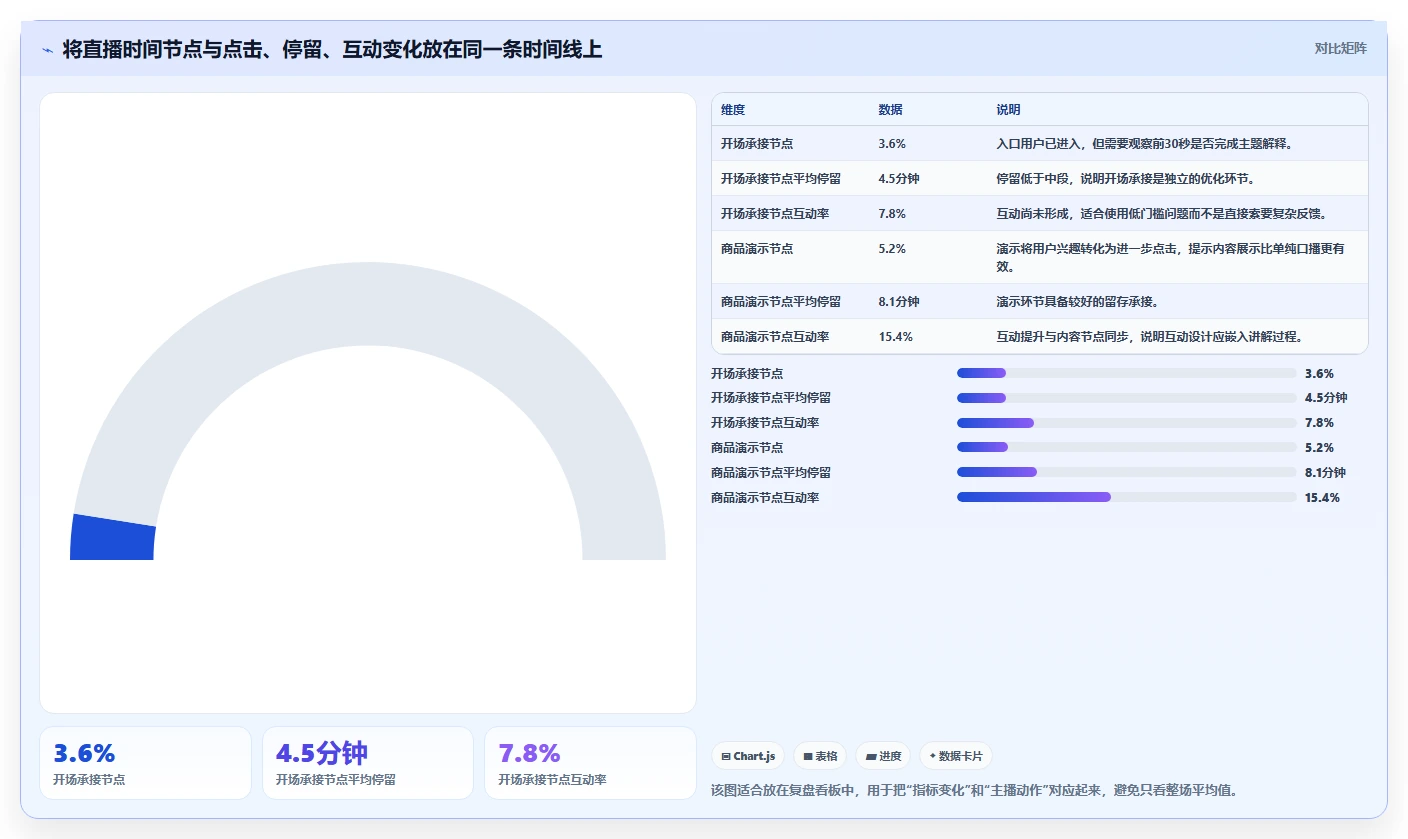Click the 开场承接节点互动率 7.8% progress bar
This screenshot has height=839, width=1408.
pos(1126,423)
